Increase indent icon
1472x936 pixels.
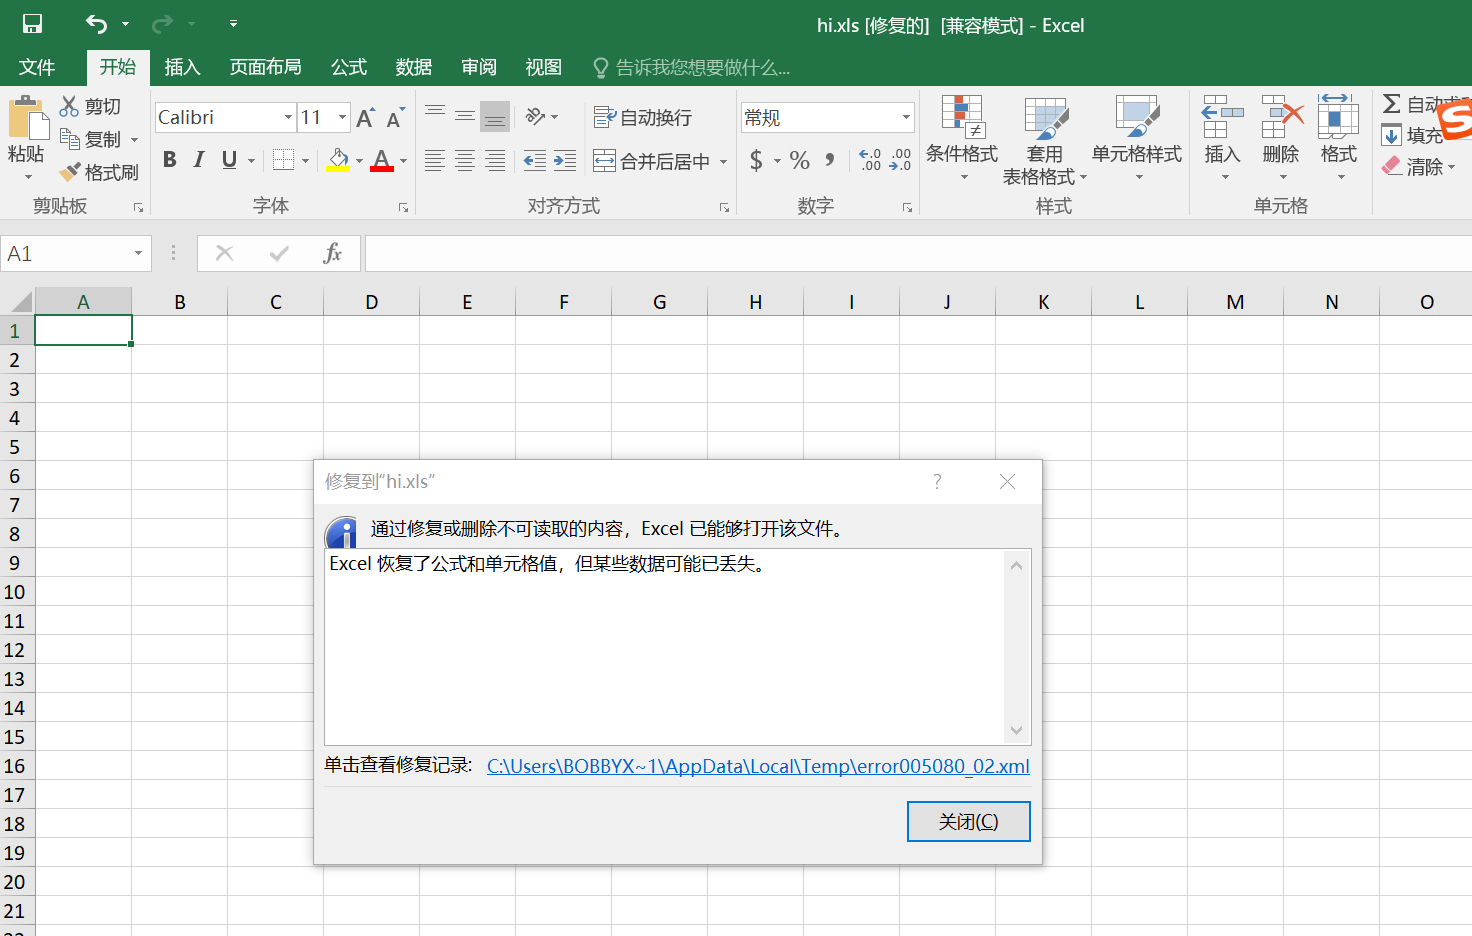[x=565, y=160]
